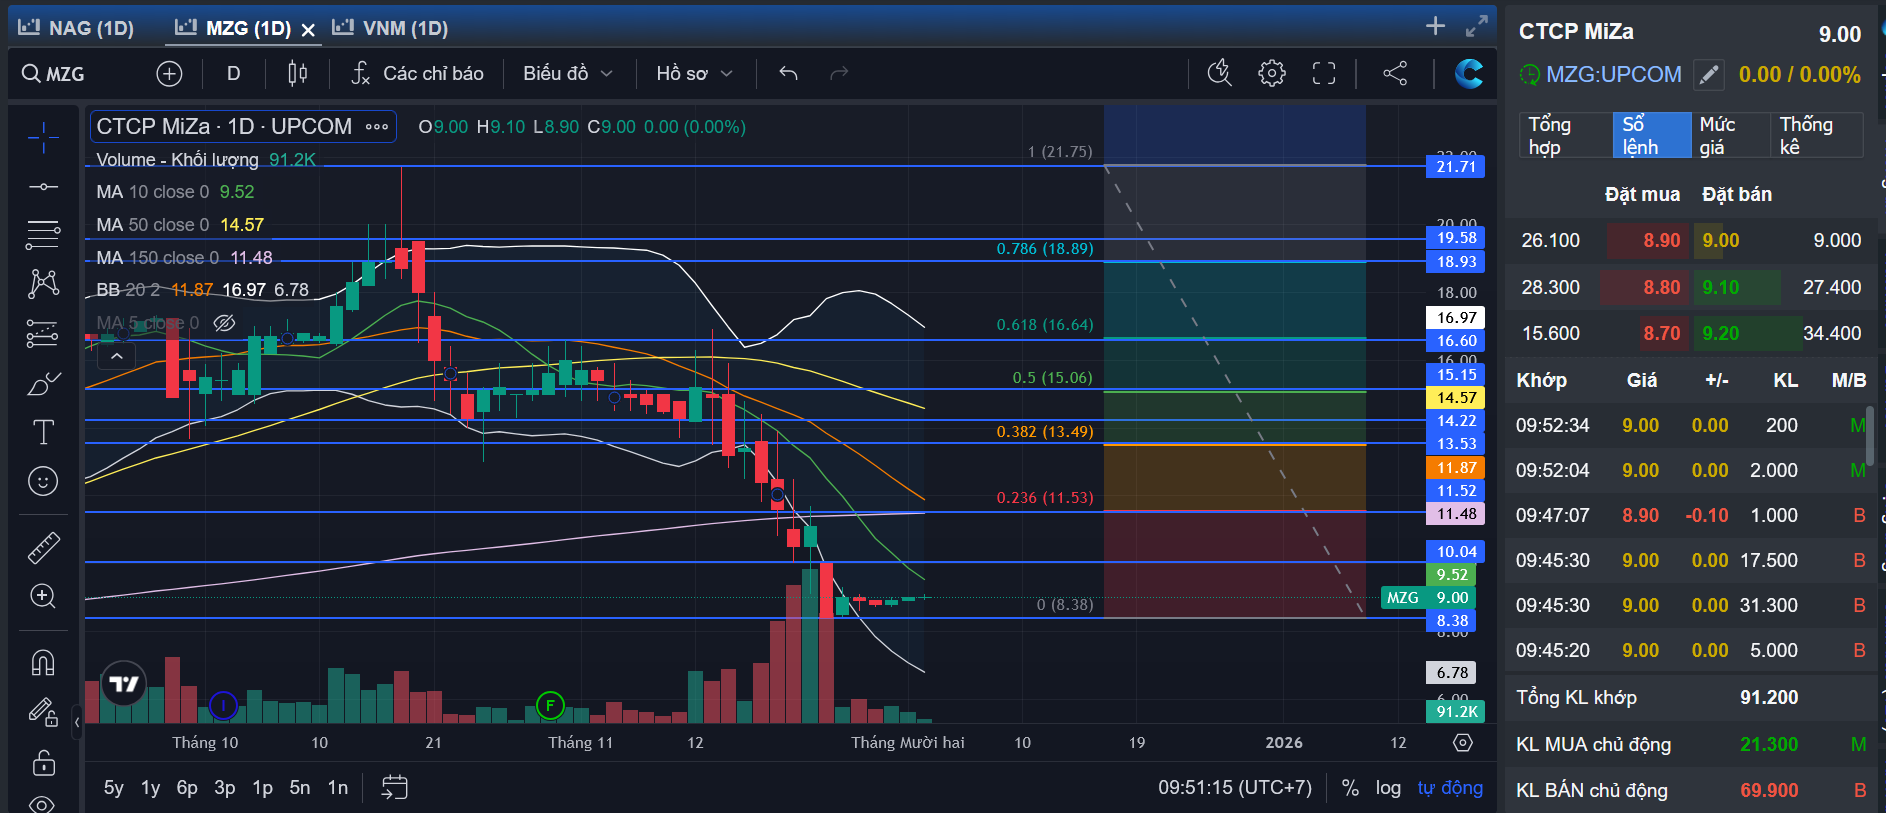Click the 8.90 bid price in order book

coord(1662,240)
